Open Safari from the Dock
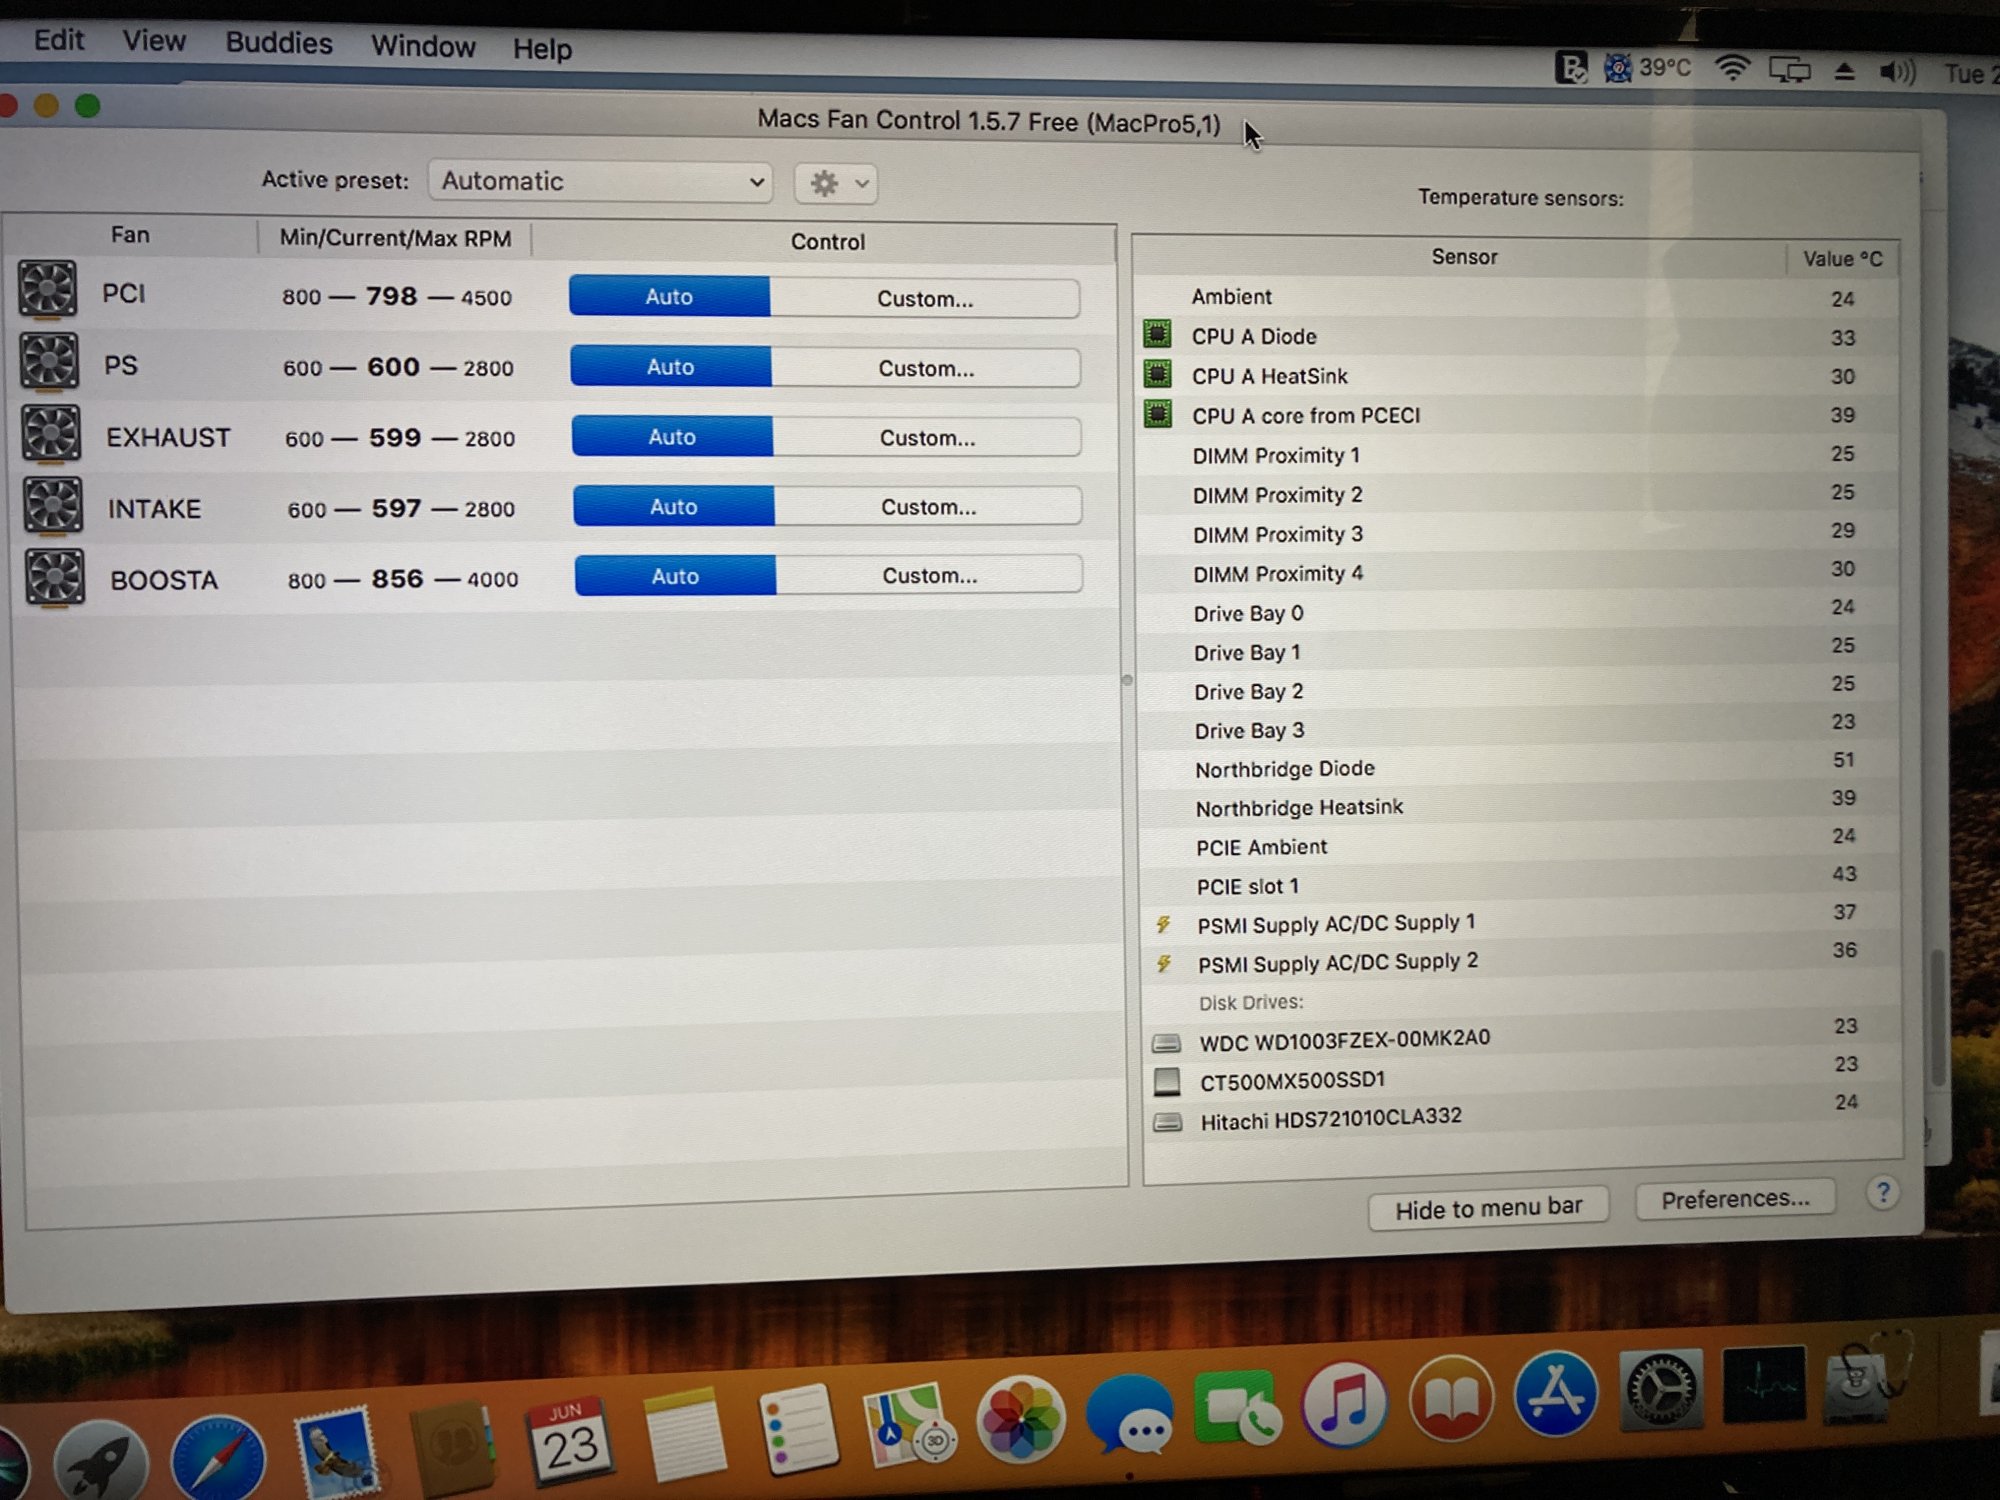 click(218, 1459)
